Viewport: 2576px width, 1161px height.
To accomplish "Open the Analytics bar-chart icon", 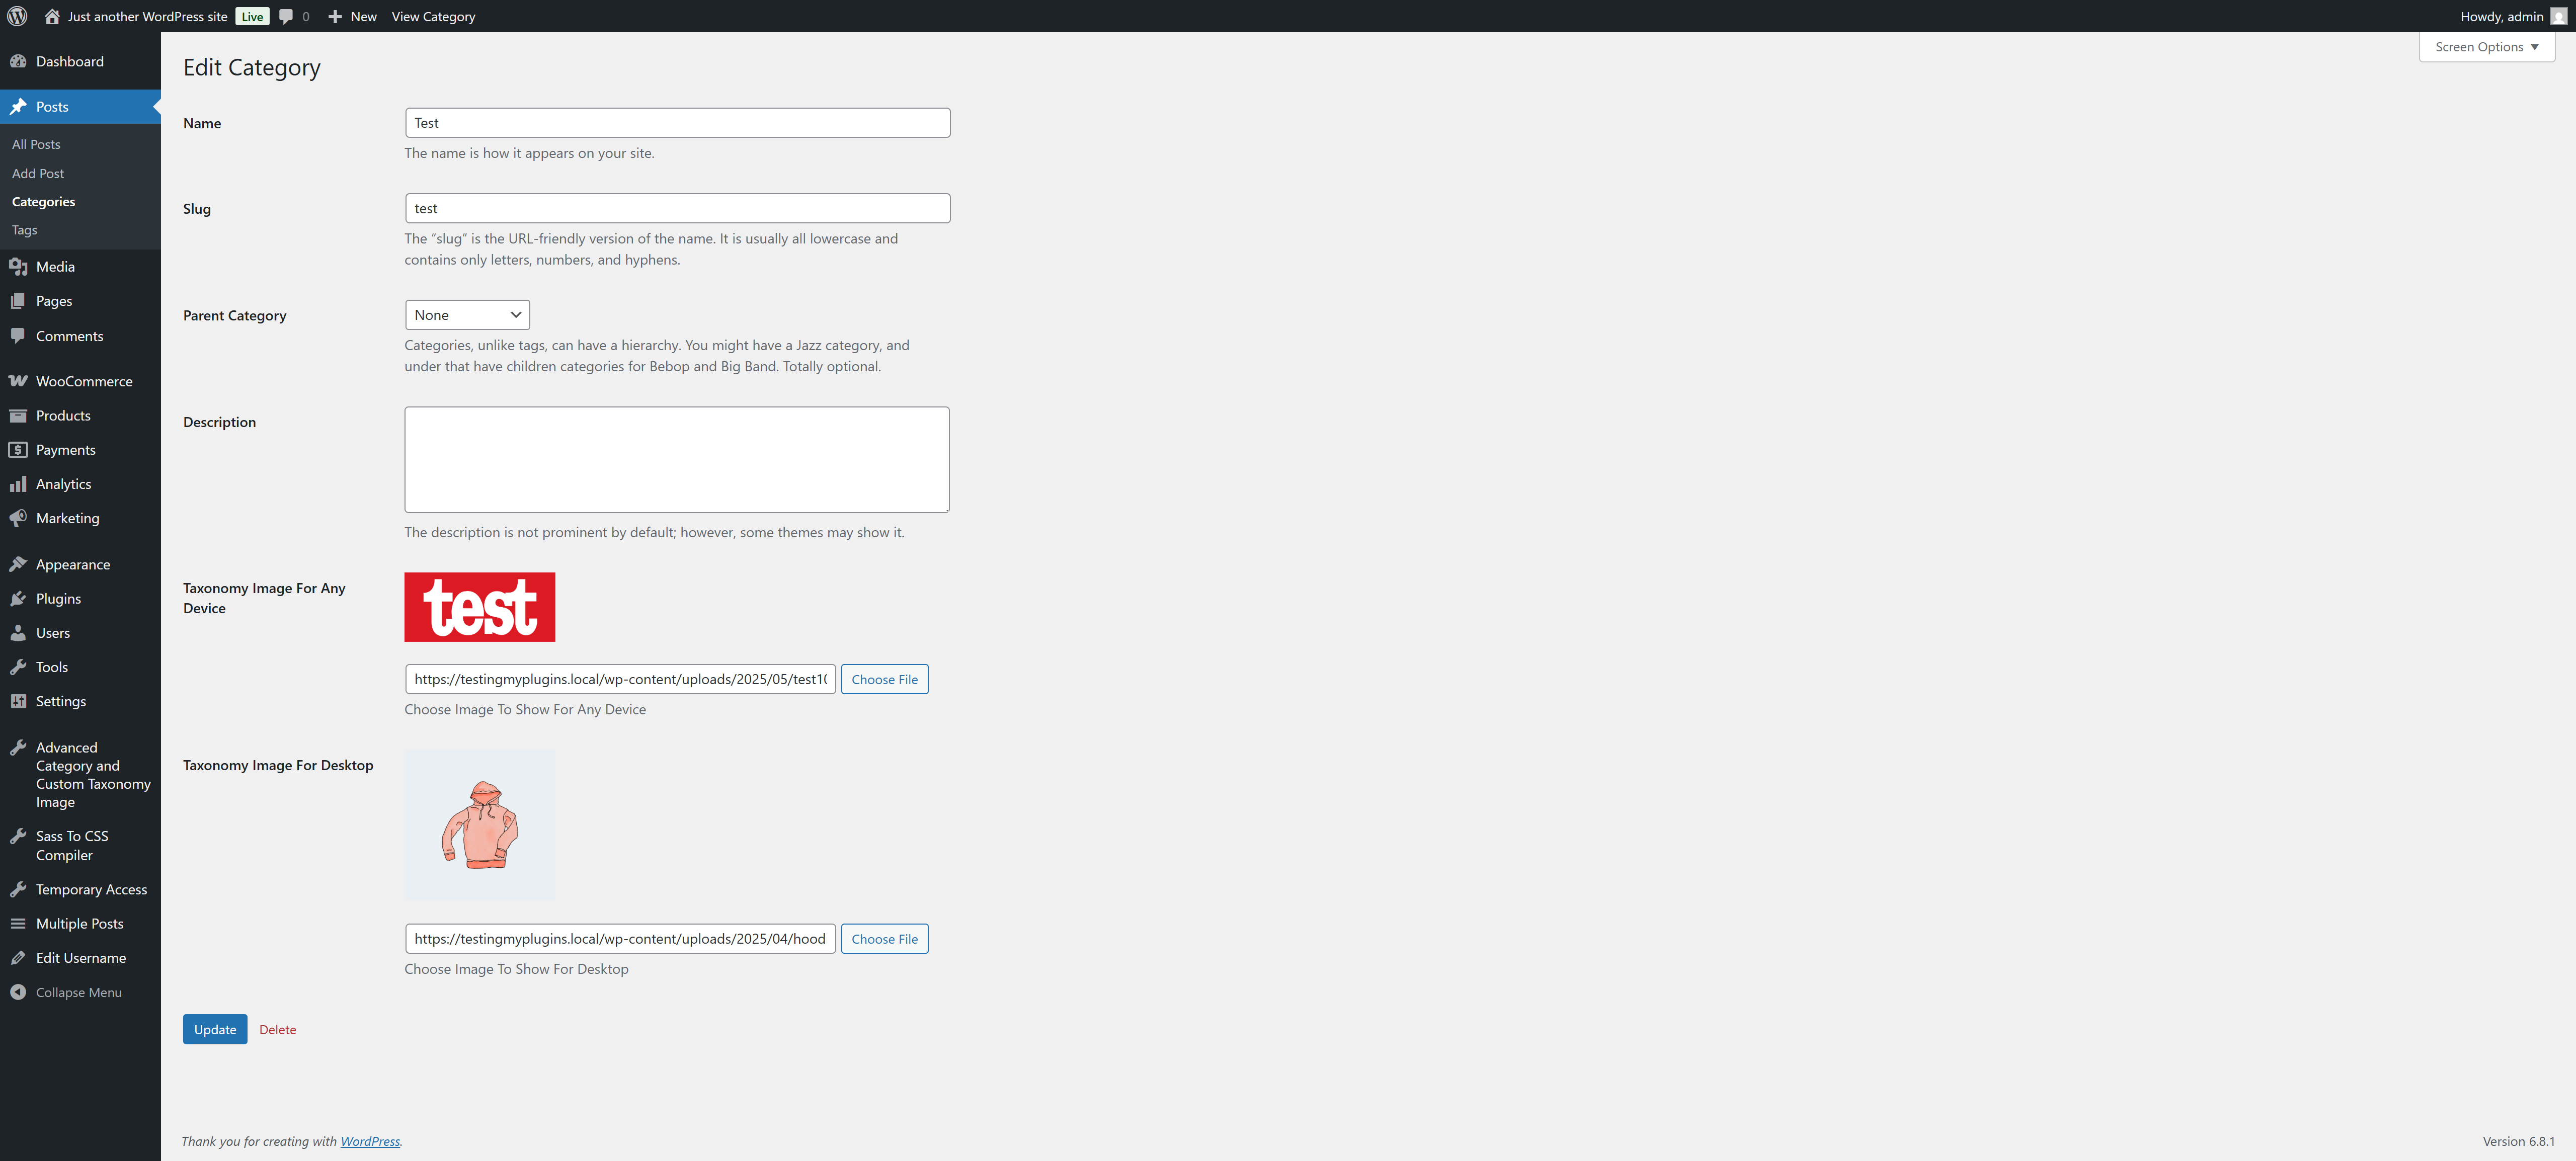I will click(18, 484).
